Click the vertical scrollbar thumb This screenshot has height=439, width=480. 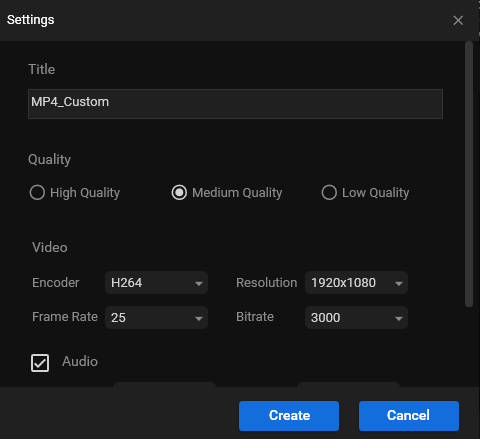click(469, 174)
